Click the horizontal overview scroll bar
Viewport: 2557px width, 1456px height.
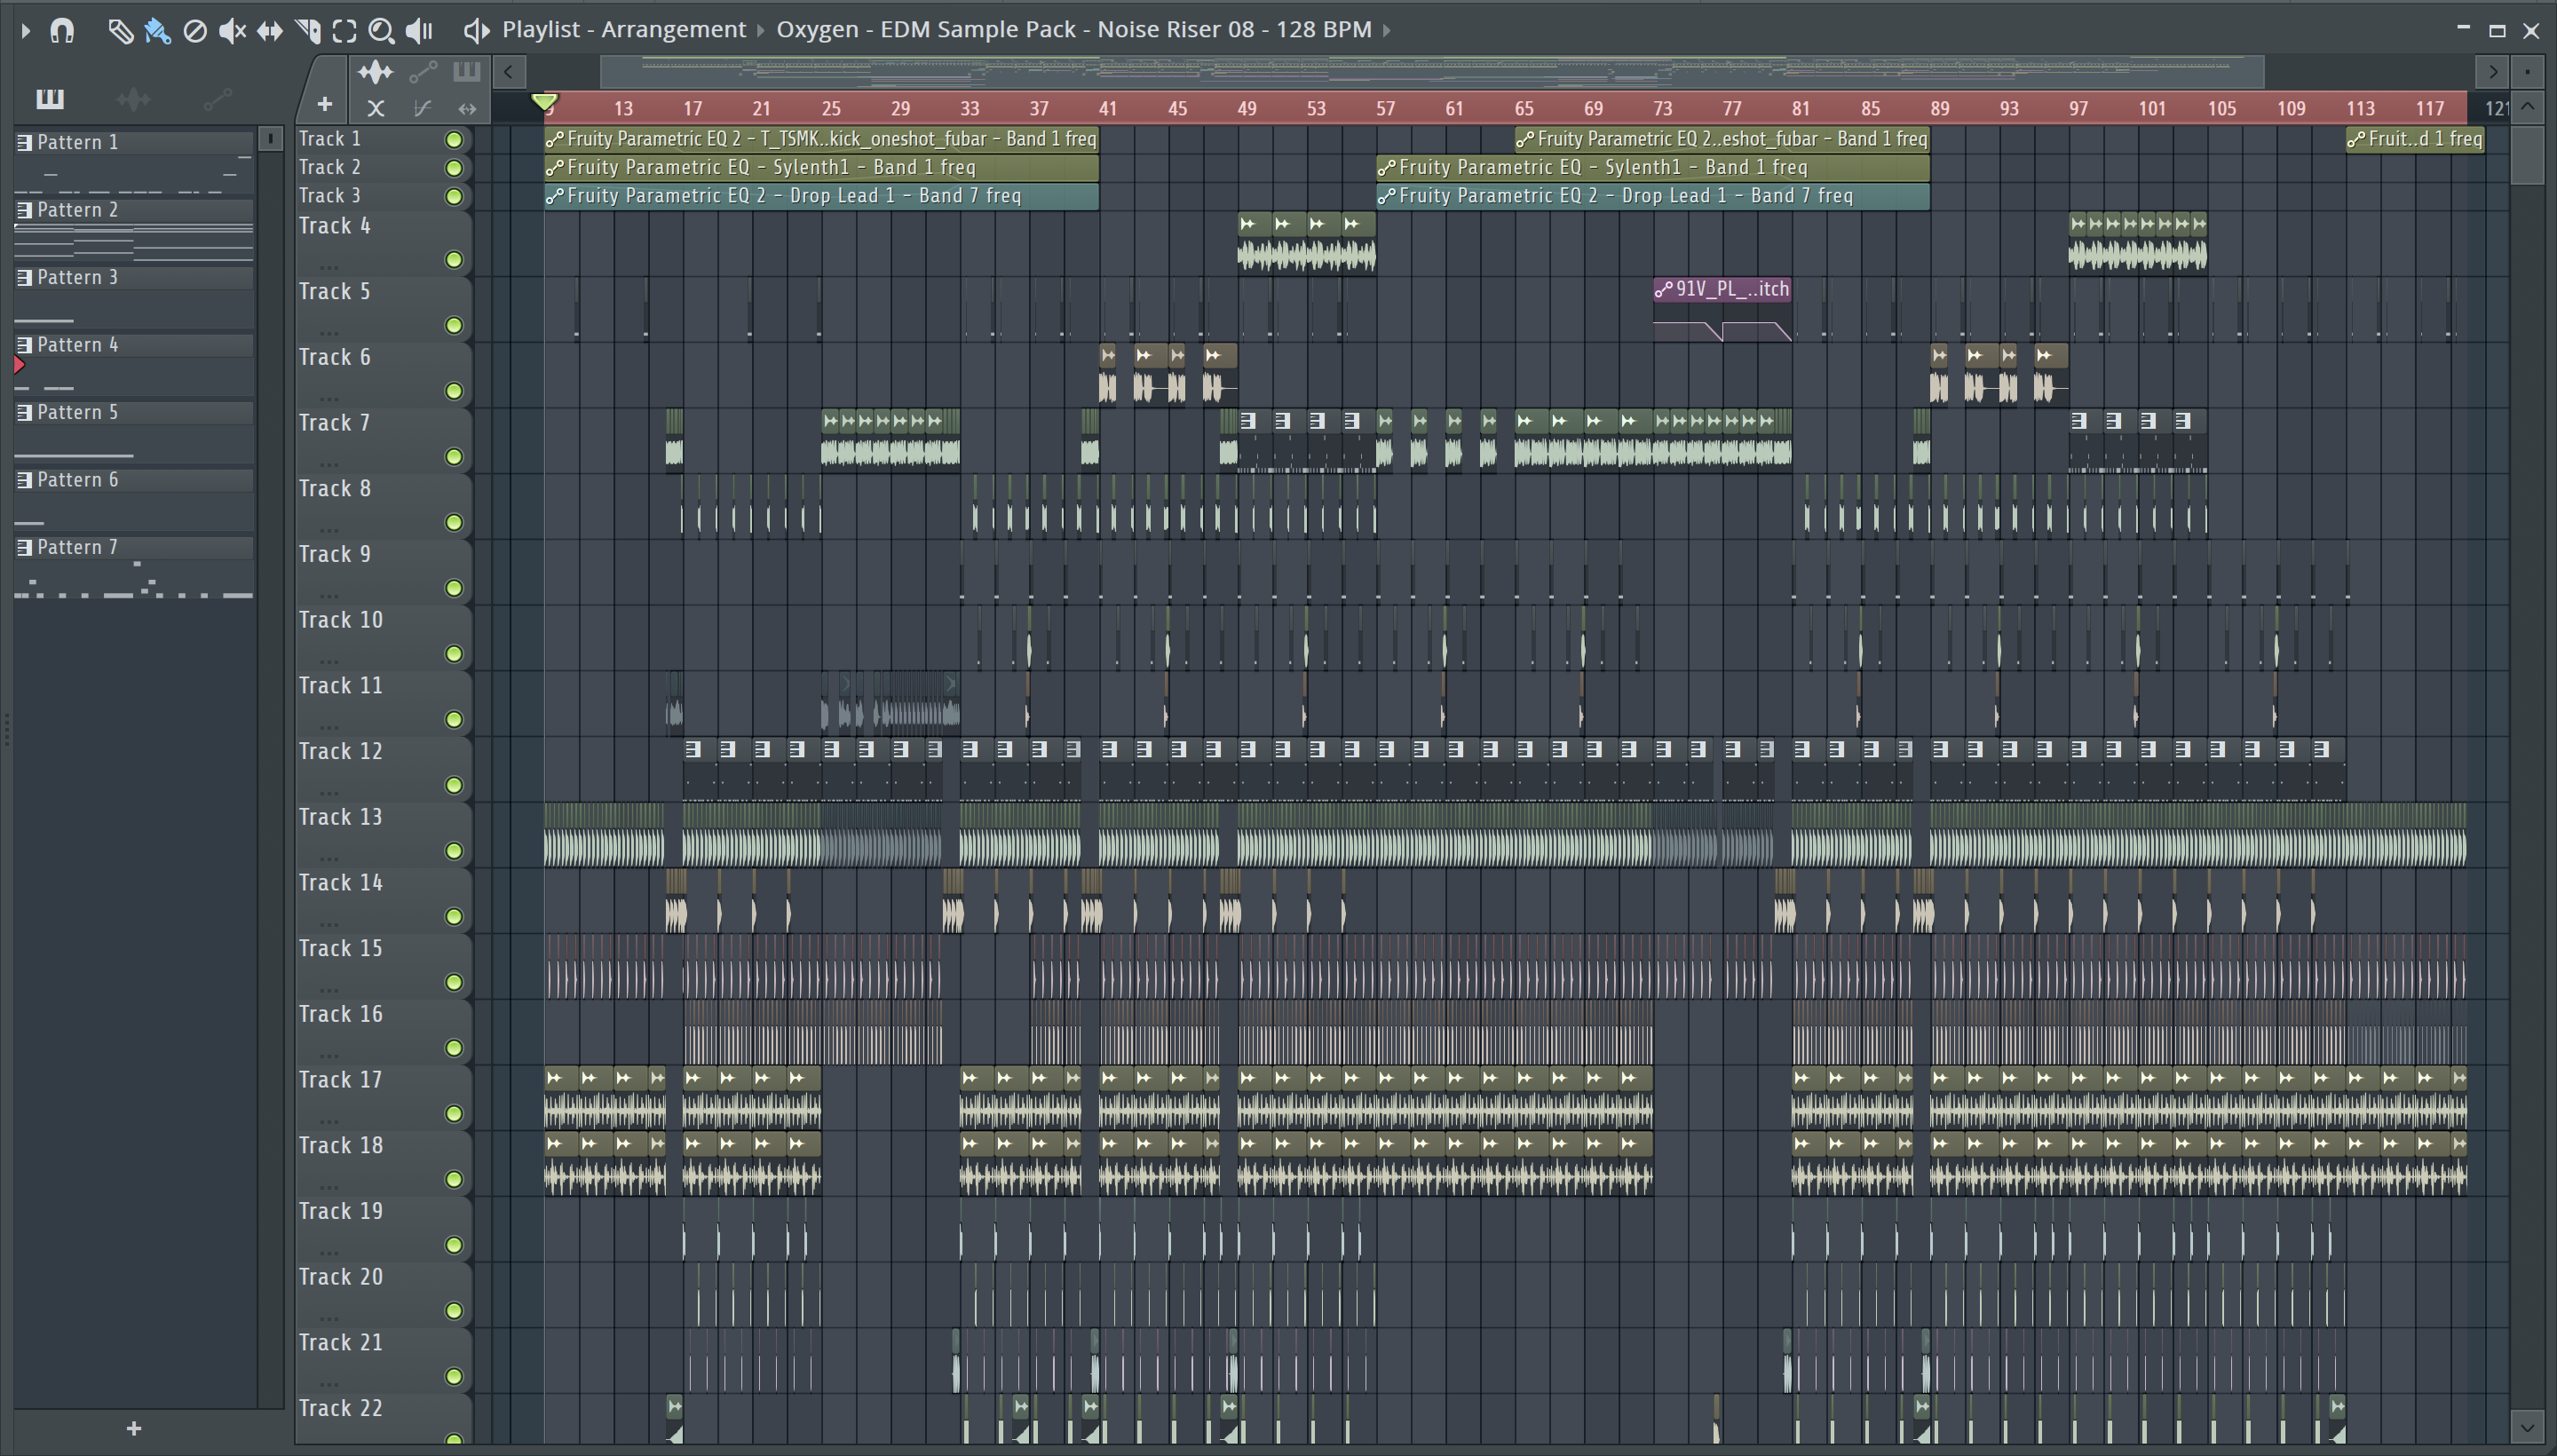coord(1431,72)
